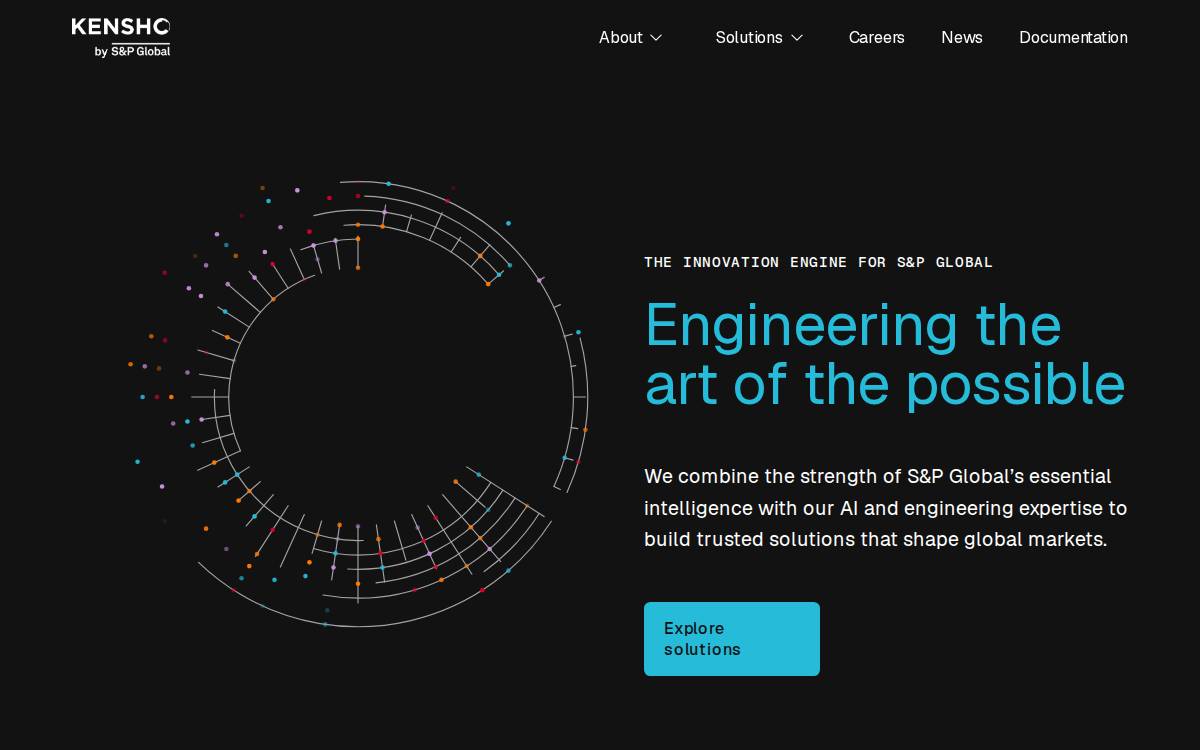This screenshot has height=750, width=1200.
Task: Select the heading "Engineering the art of the possible"
Action: tap(885, 355)
